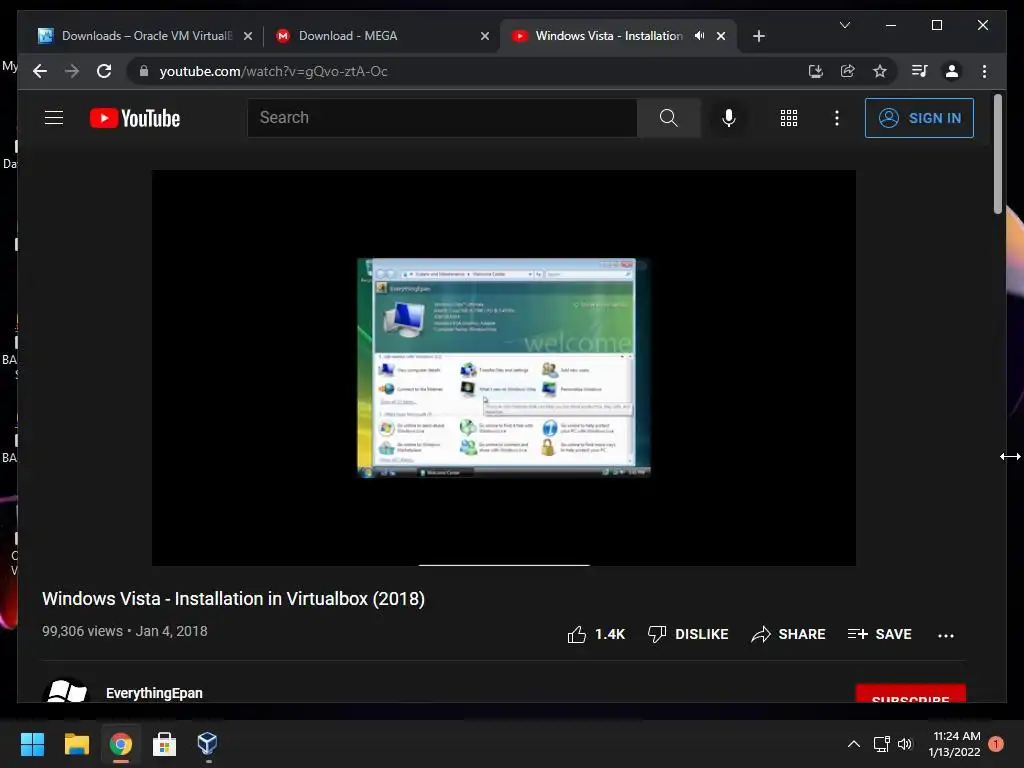Open Chrome media controls icon
Viewport: 1024px width, 768px height.
click(x=920, y=71)
